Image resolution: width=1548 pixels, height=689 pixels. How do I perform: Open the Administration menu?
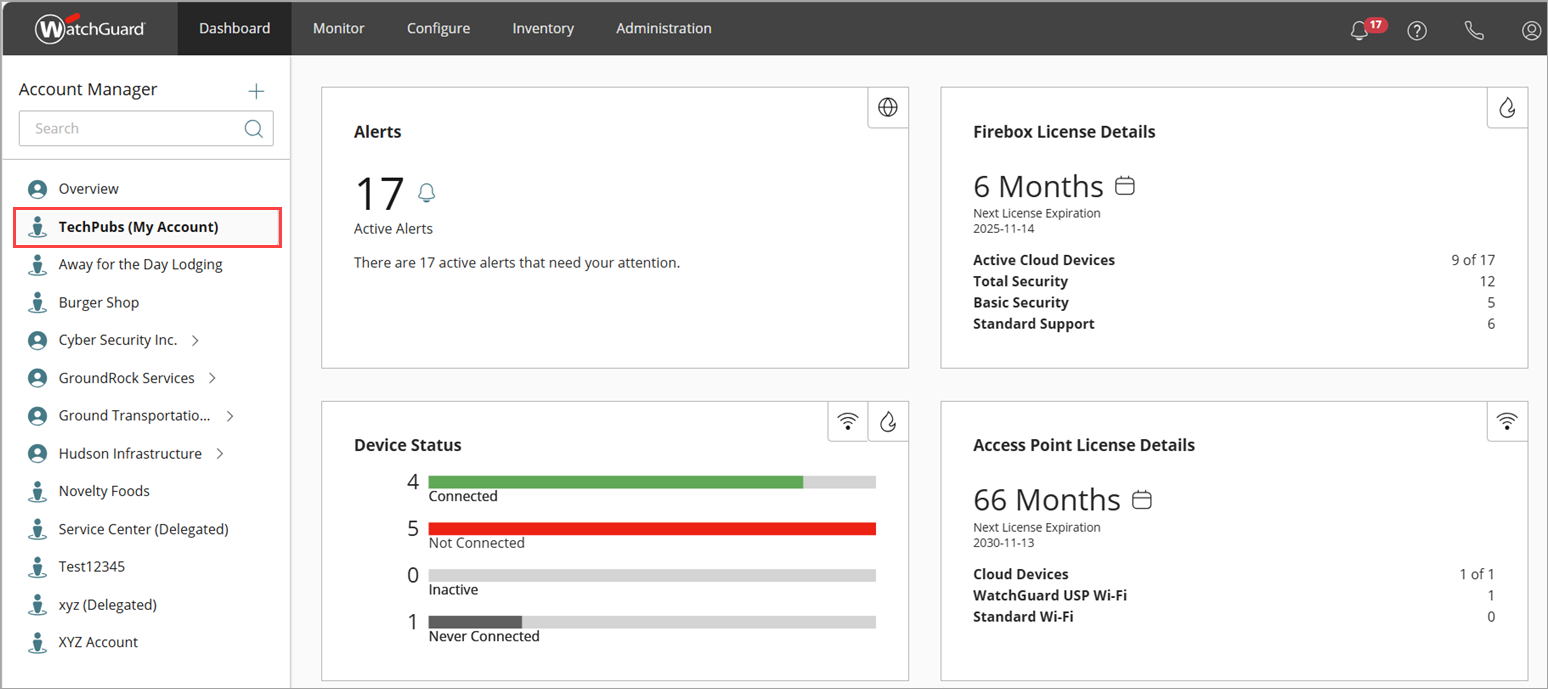click(x=663, y=28)
